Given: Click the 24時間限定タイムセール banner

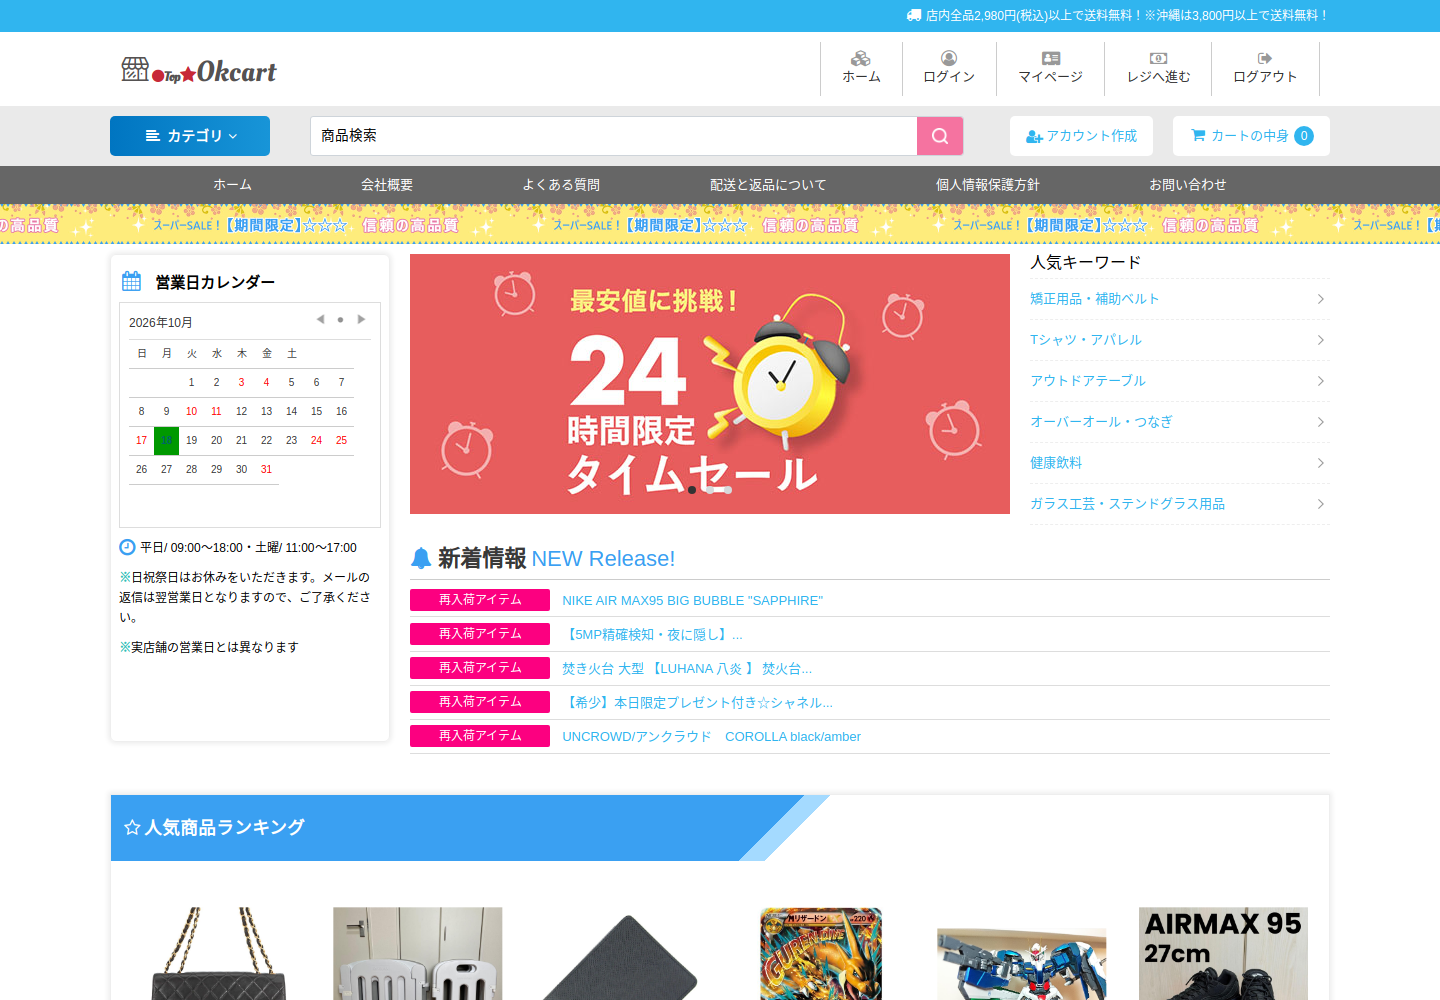Looking at the screenshot, I should click(x=710, y=384).
